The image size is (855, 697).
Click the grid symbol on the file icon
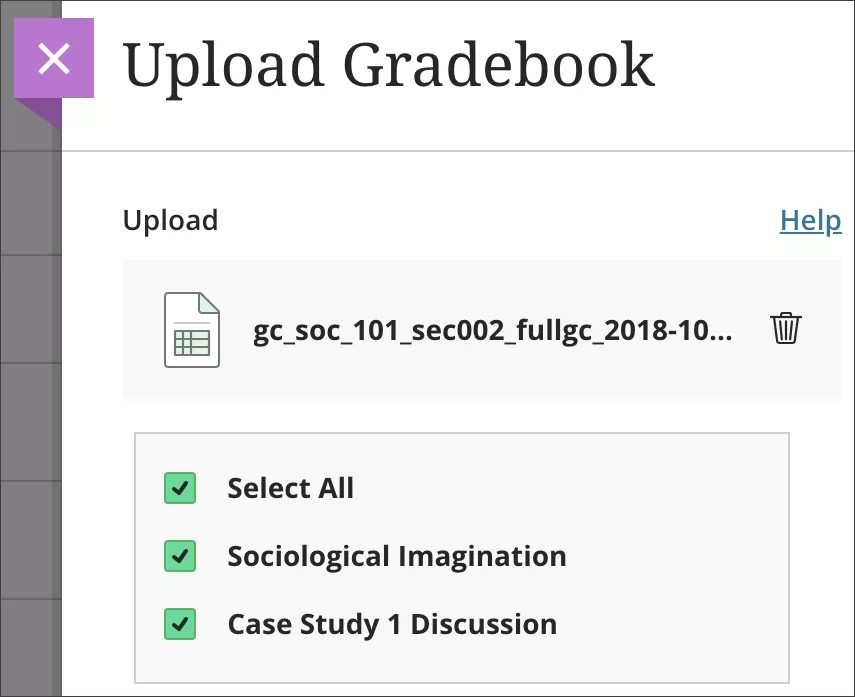pyautogui.click(x=192, y=345)
